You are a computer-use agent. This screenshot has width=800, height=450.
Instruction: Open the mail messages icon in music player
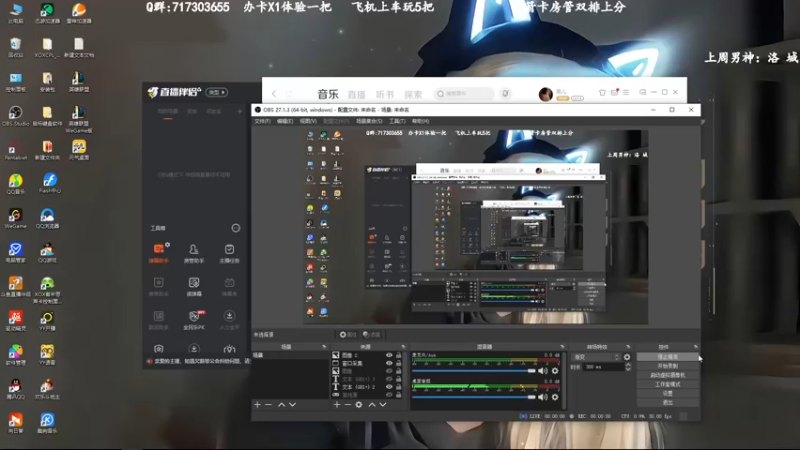point(614,92)
